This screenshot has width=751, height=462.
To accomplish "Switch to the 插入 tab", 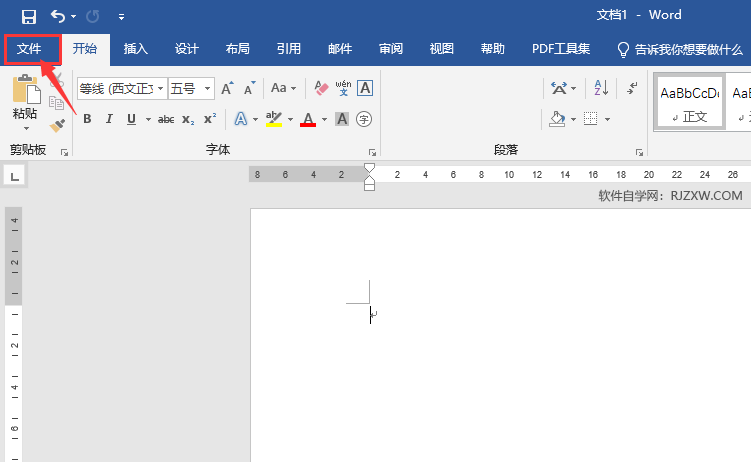I will pyautogui.click(x=136, y=49).
